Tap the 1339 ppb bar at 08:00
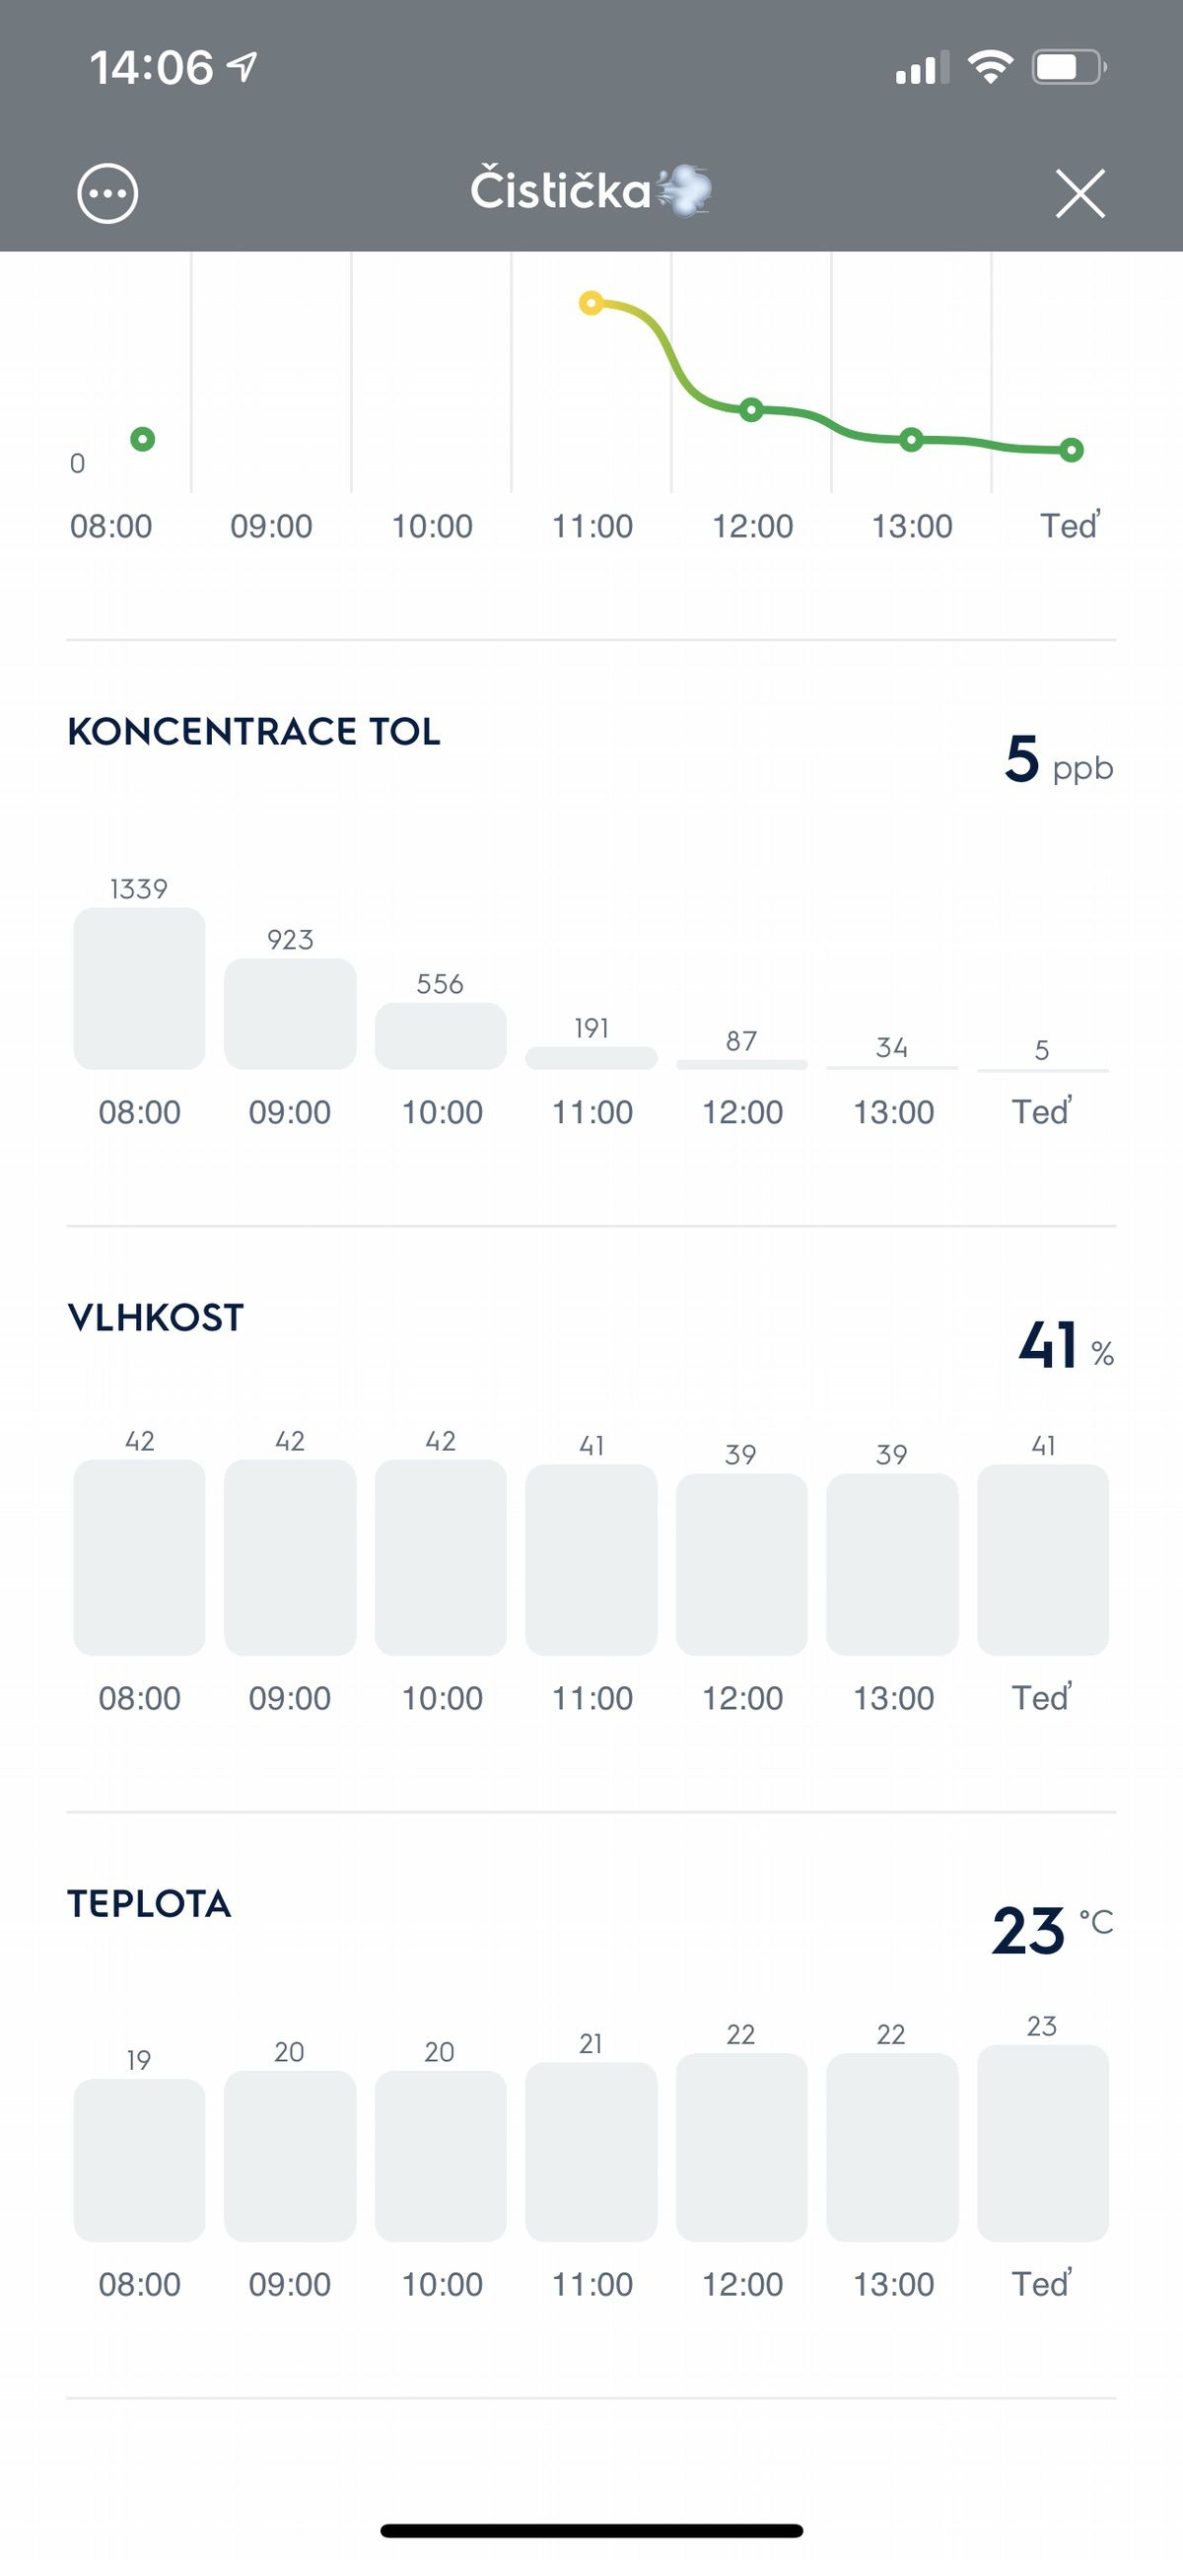This screenshot has width=1183, height=2560. (139, 988)
